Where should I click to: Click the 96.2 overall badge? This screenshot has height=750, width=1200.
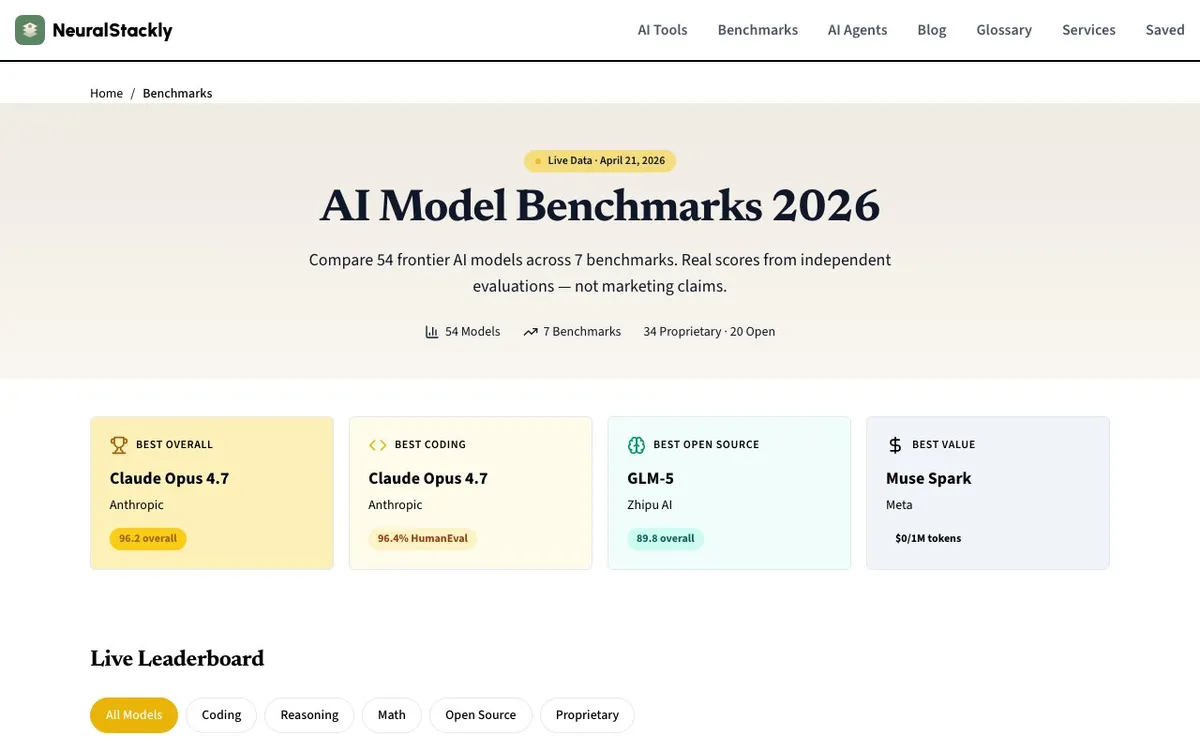click(x=148, y=538)
